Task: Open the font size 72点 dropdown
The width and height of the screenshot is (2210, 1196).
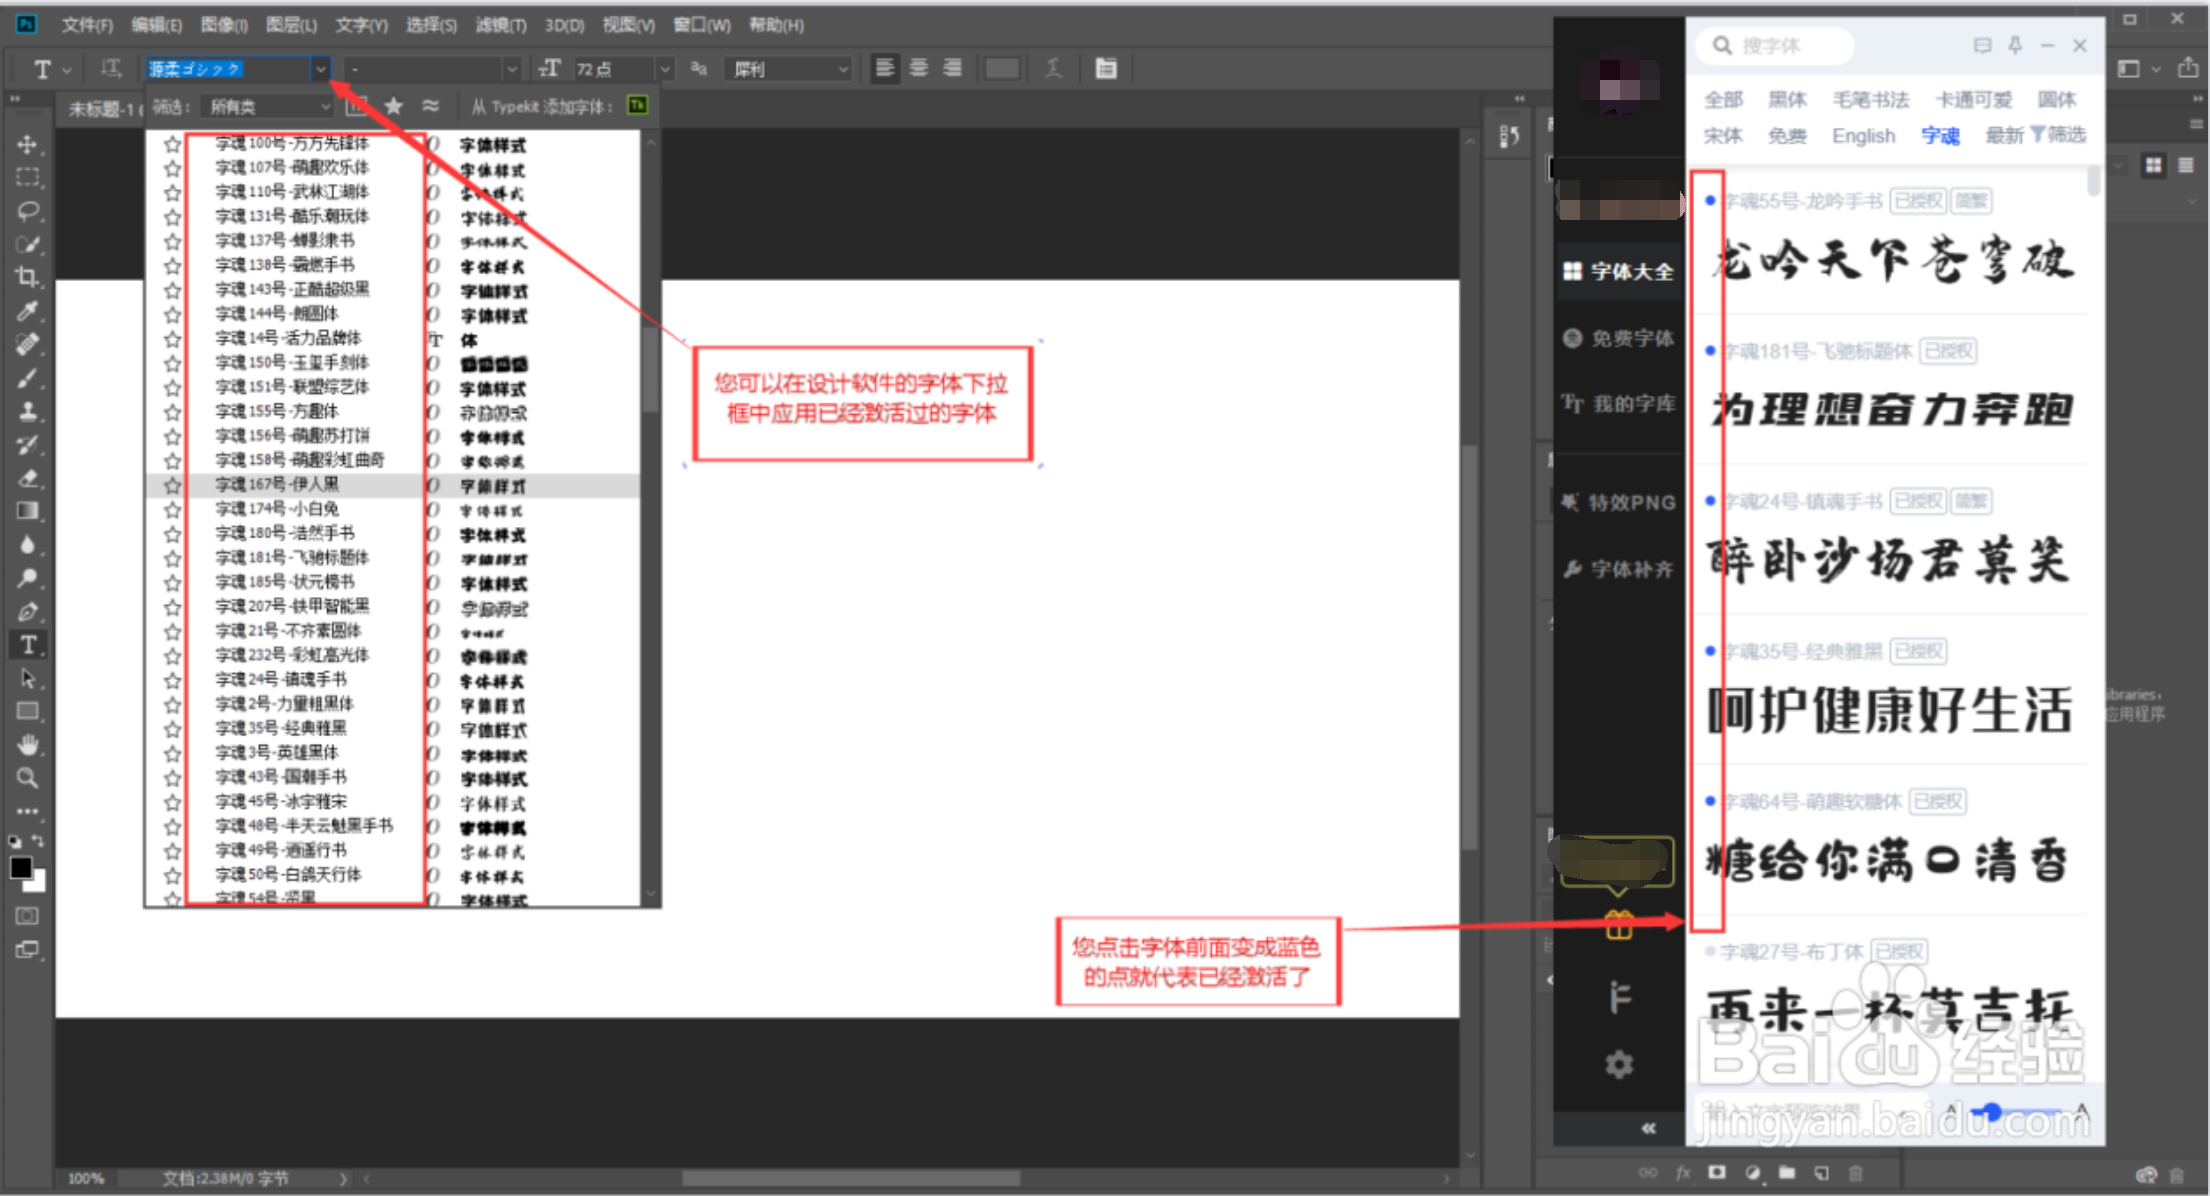Action: point(664,69)
